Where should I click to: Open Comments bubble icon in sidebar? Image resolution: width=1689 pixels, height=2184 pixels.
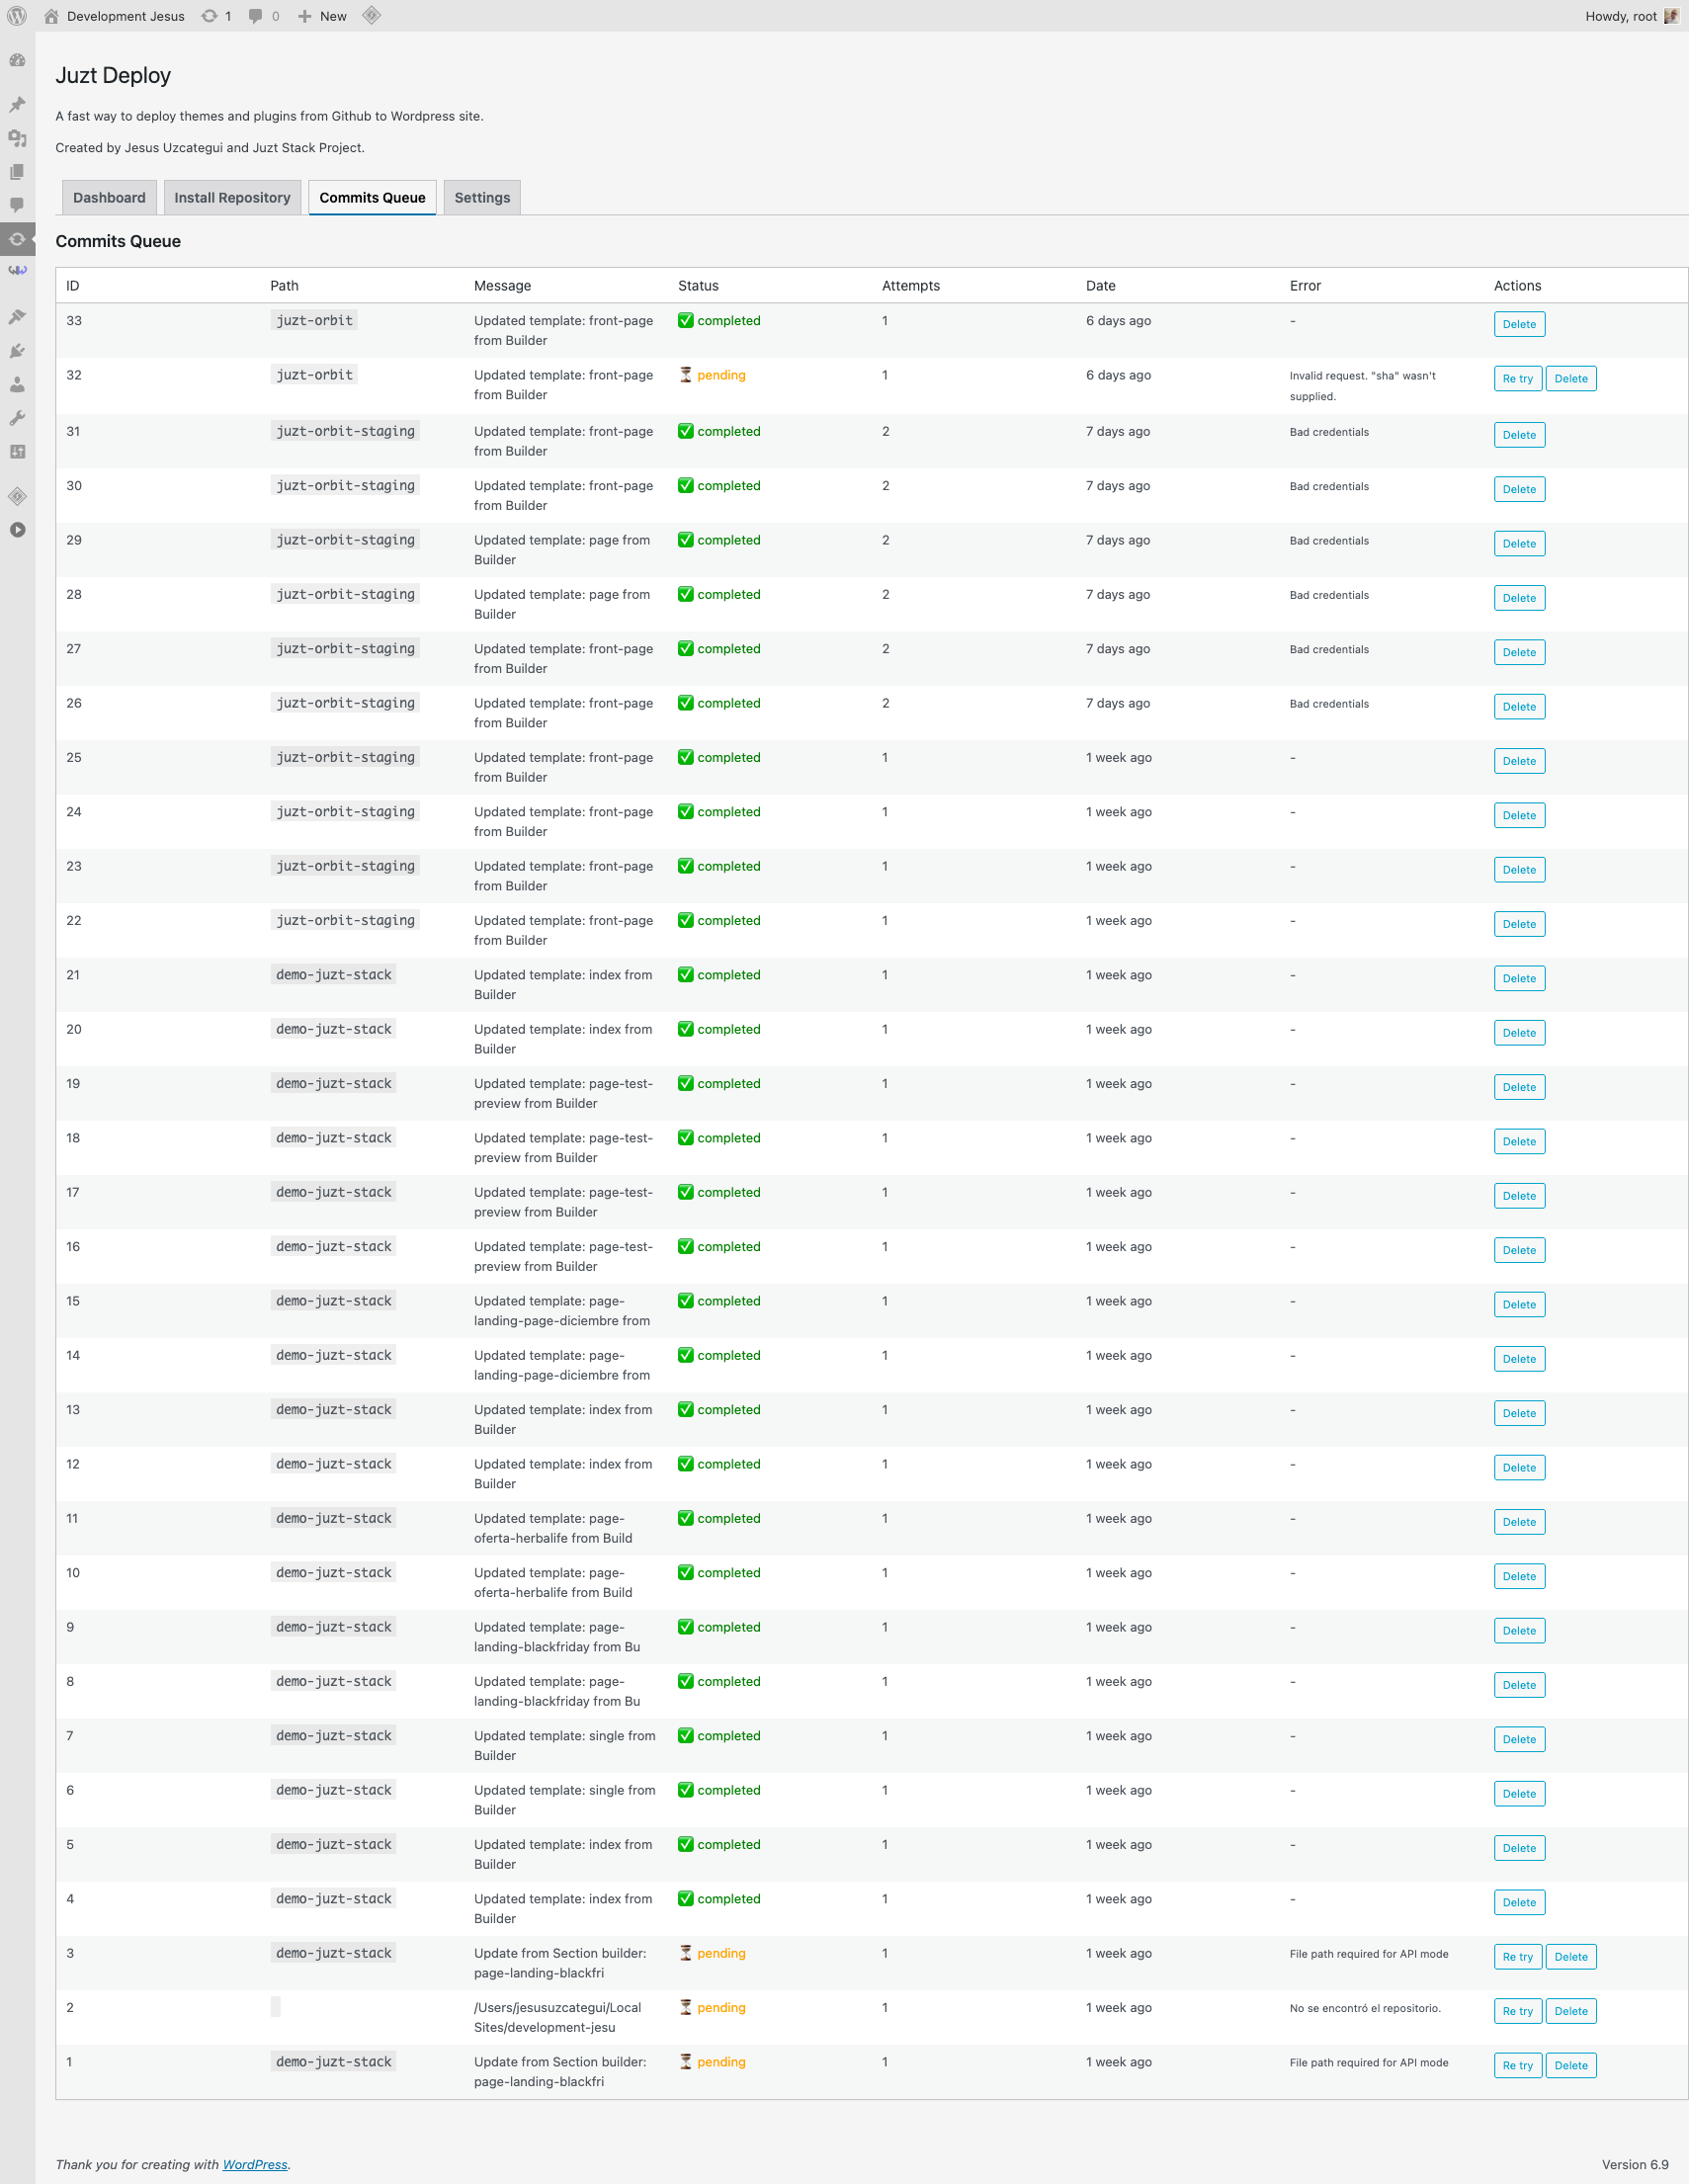pyautogui.click(x=17, y=205)
